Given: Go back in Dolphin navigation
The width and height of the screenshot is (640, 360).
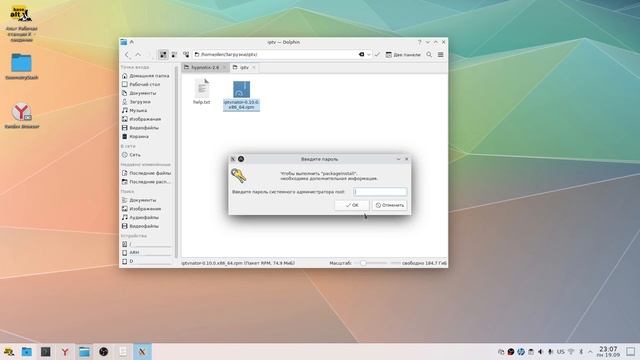Looking at the screenshot, I should pos(127,55).
